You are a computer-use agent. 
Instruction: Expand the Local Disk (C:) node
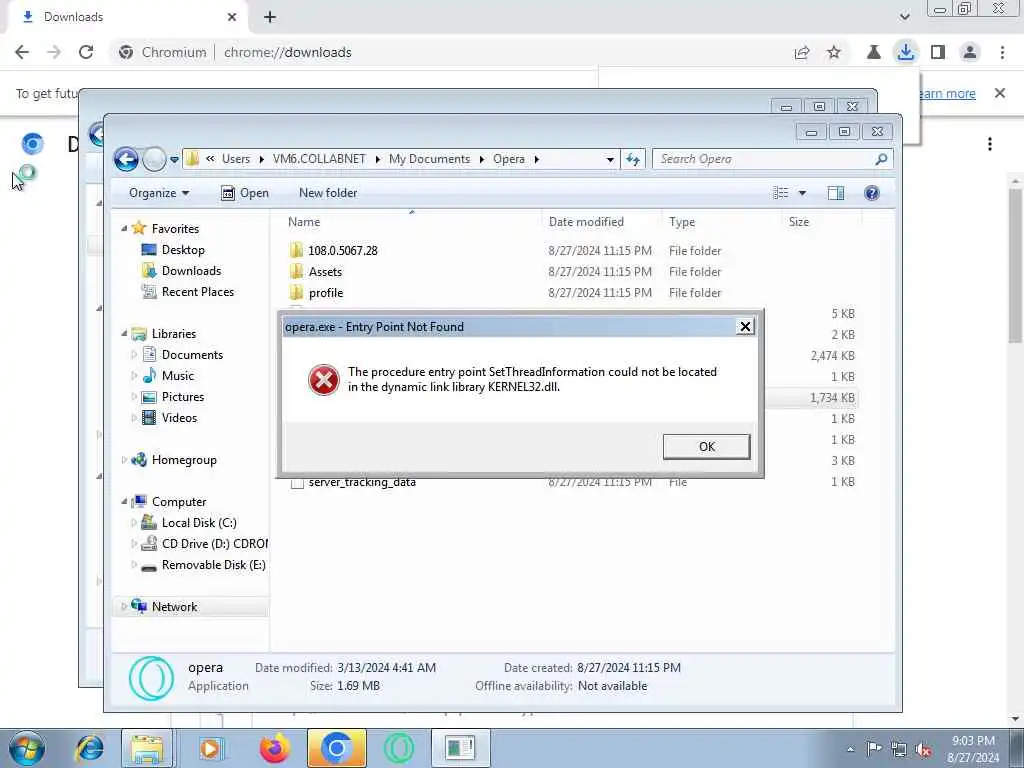coord(134,522)
